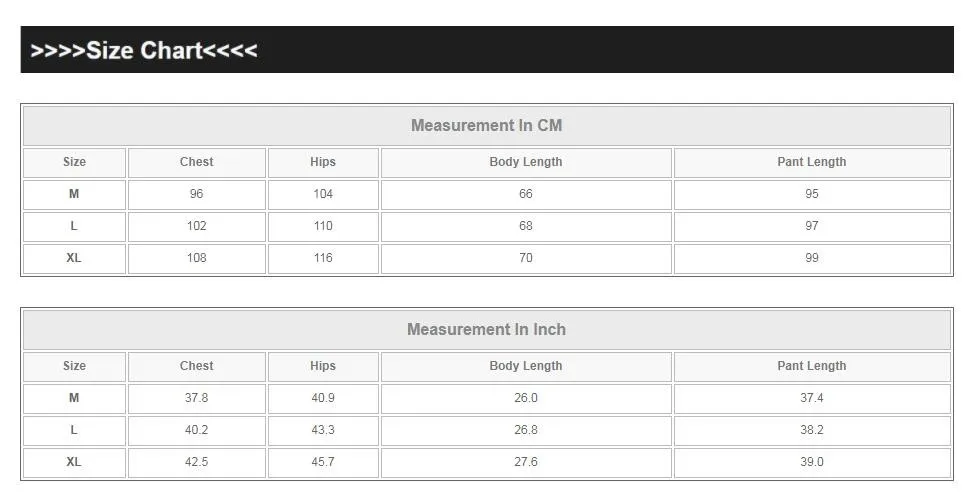
Task: Click the body length value 27.6 cell
Action: point(525,462)
